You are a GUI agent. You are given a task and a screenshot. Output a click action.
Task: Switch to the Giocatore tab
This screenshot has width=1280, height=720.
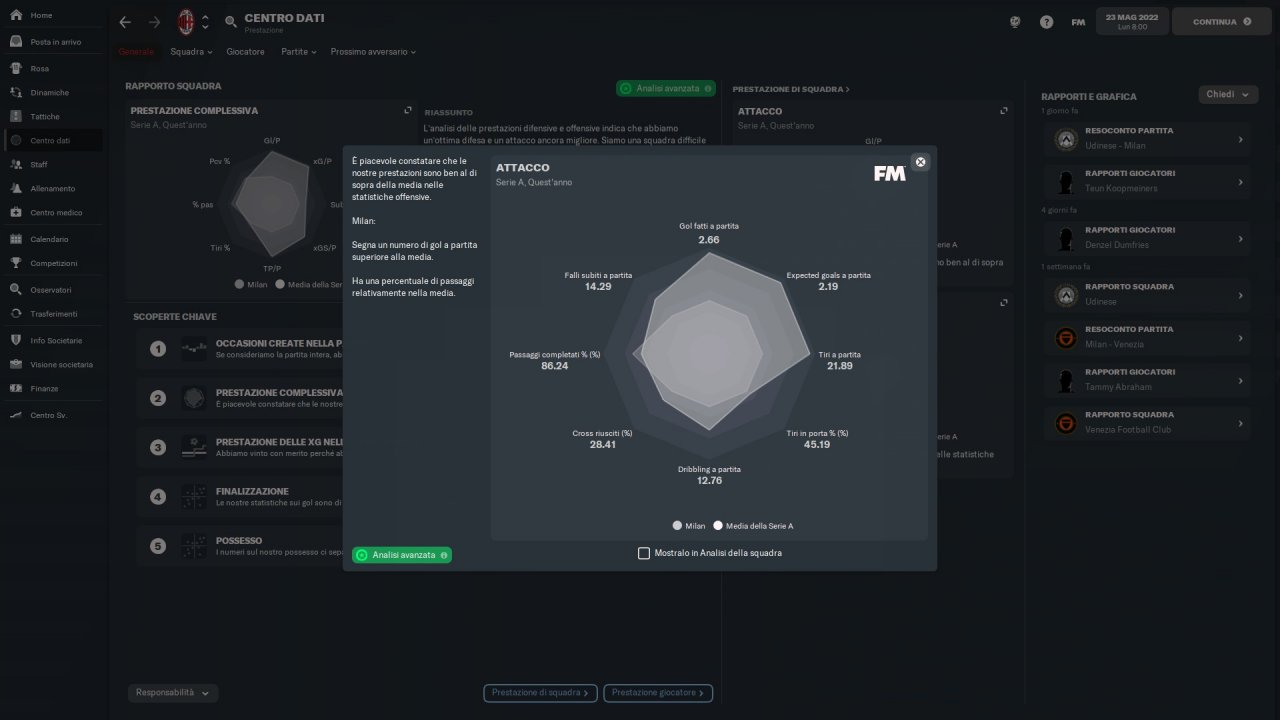[246, 51]
